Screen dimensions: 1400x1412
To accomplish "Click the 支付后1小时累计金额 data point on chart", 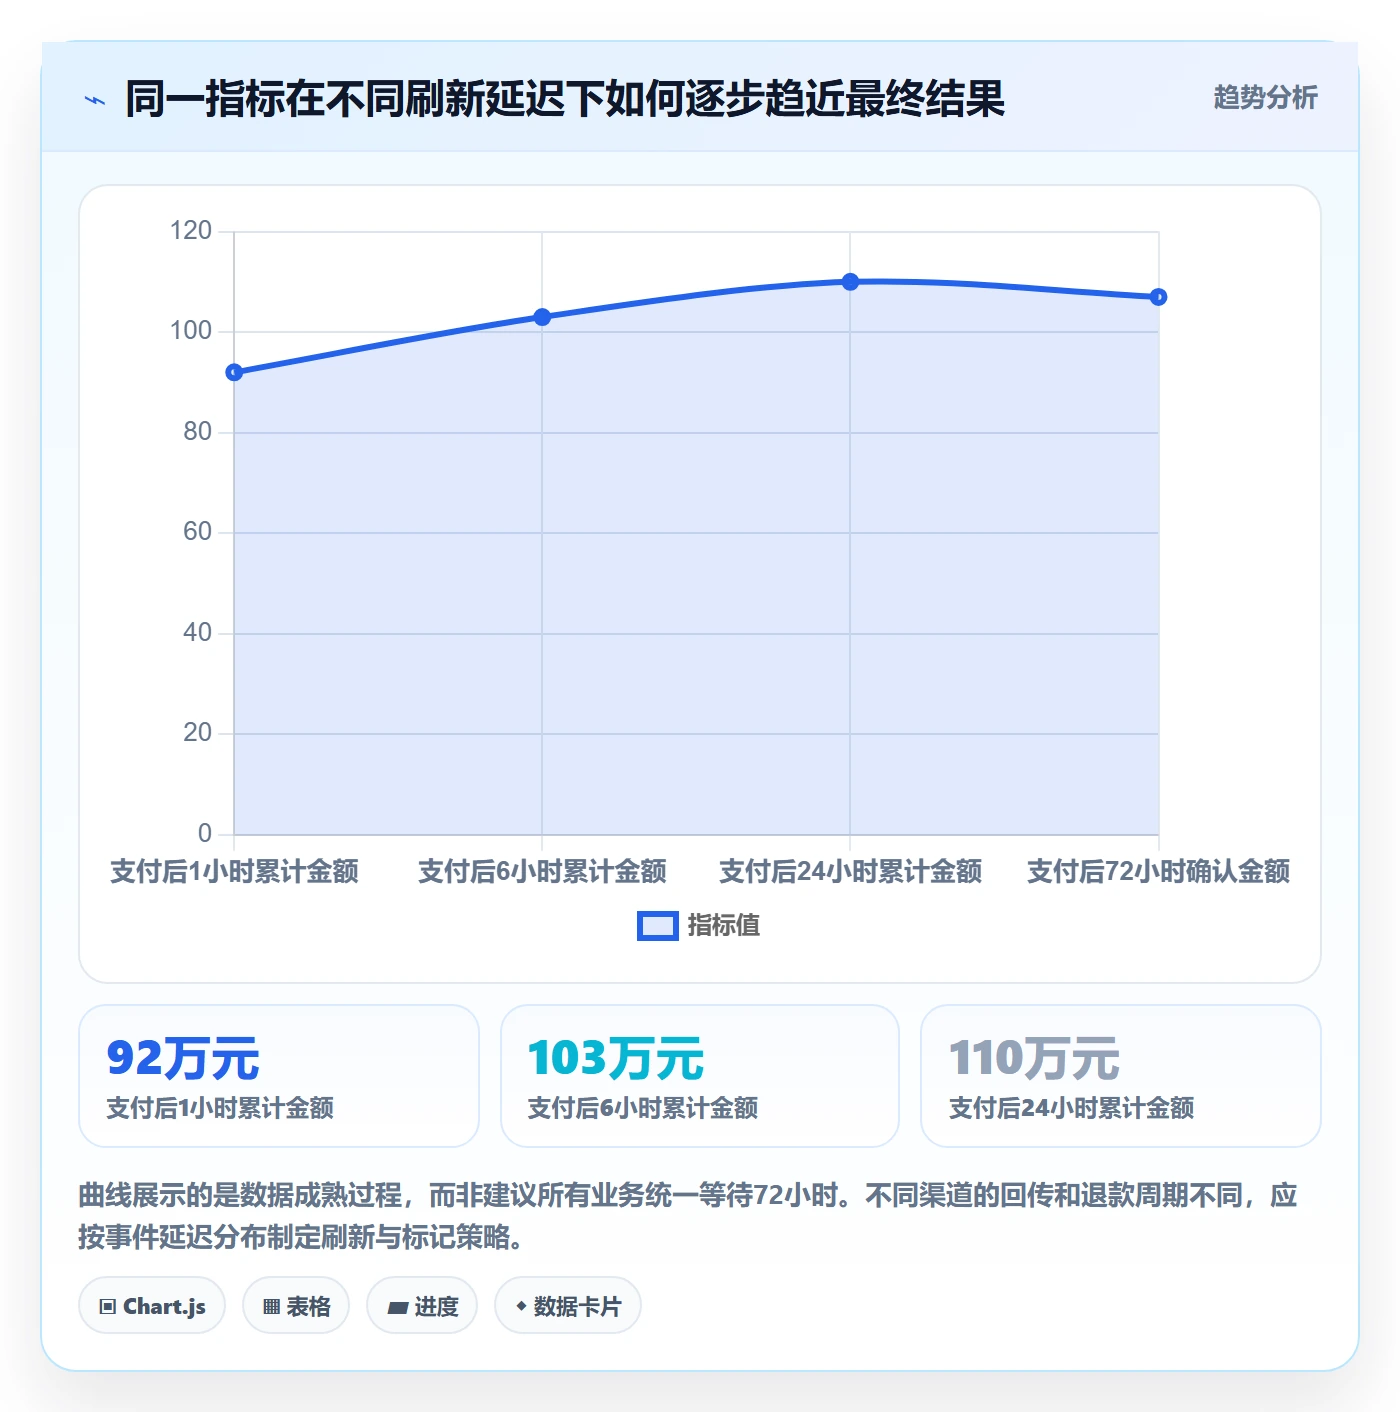I will pyautogui.click(x=234, y=372).
